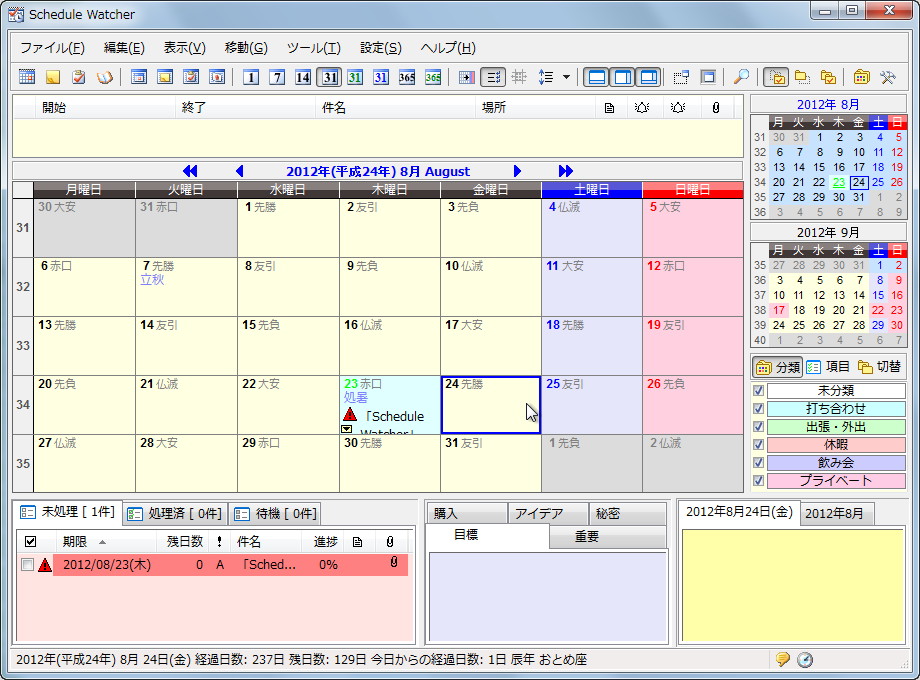The height and width of the screenshot is (680, 920).
Task: Switch to the 365-day year view icon
Action: 406,74
